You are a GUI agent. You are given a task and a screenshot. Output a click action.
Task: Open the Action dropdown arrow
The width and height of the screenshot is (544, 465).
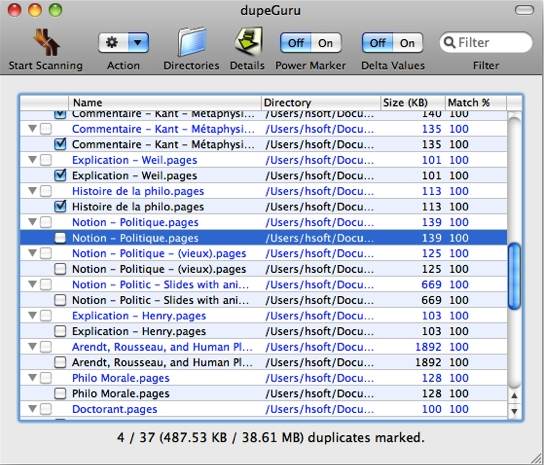pos(138,43)
